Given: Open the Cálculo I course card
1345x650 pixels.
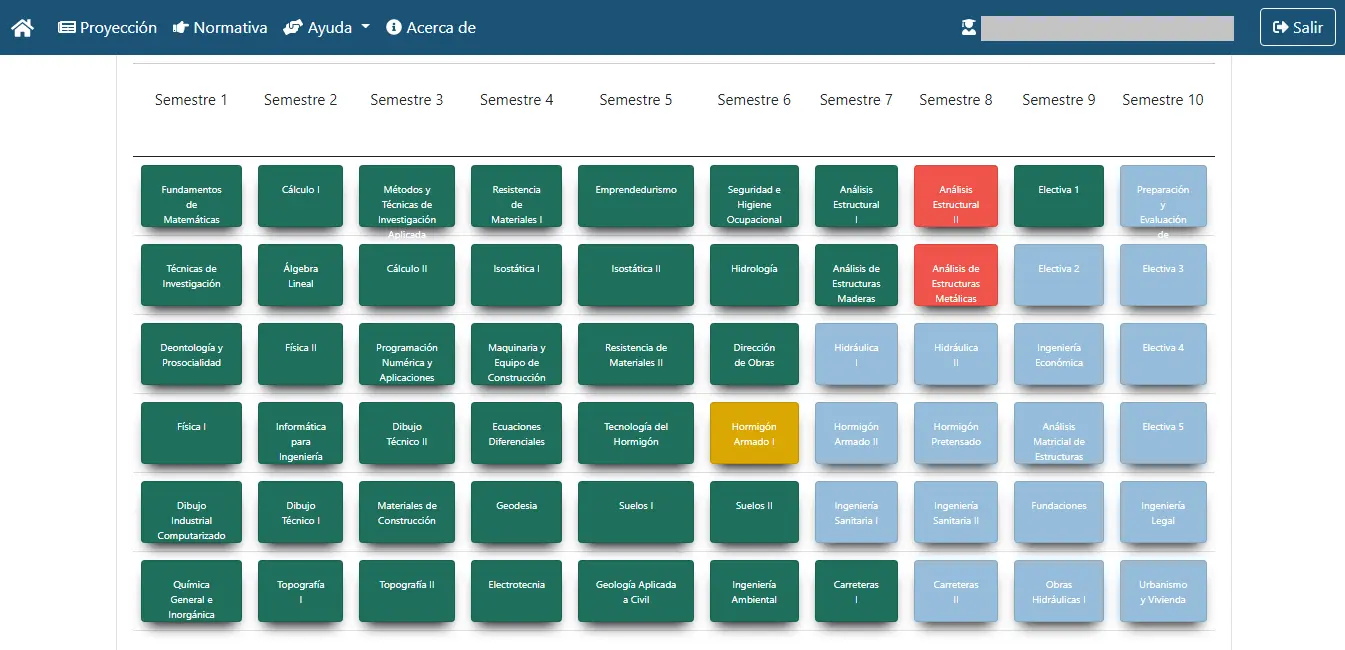Looking at the screenshot, I should 300,196.
